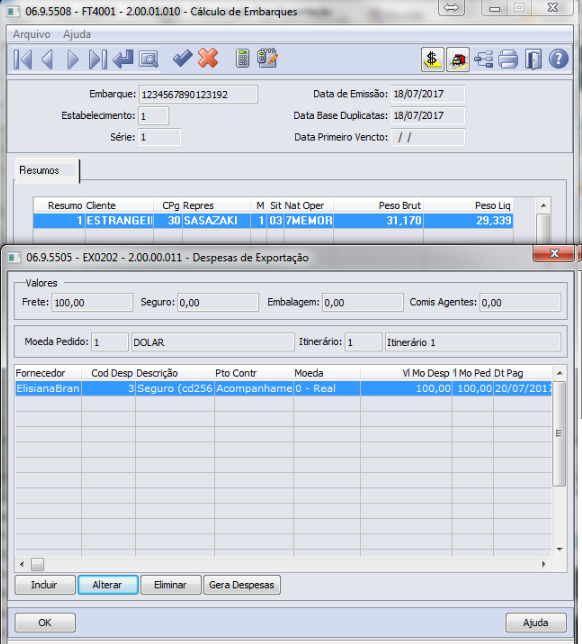Click the Data Base Duplicatas field
The image size is (582, 644).
(x=428, y=115)
